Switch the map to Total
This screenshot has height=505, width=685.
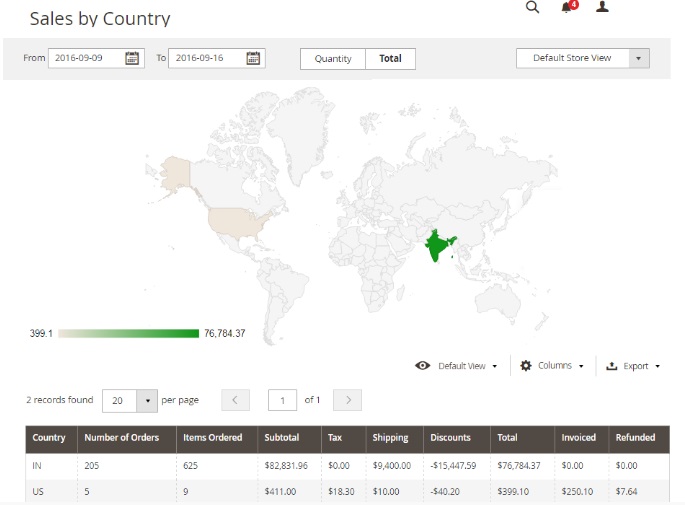point(390,59)
